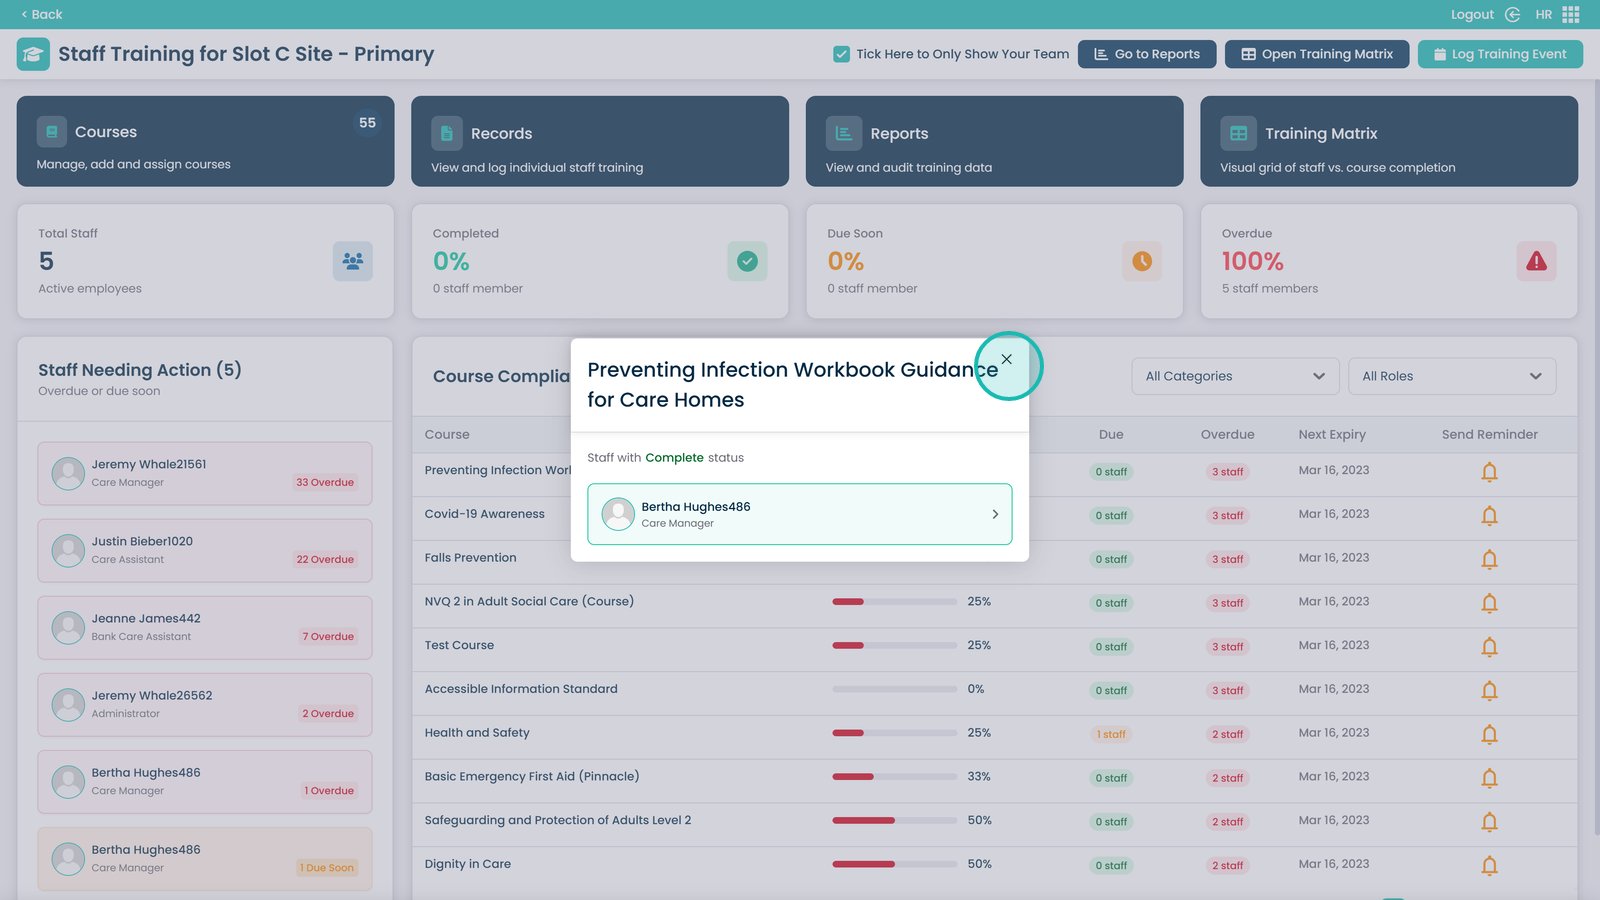Screen dimensions: 1600x900
Task: Open the All Roles dropdown
Action: point(1451,376)
